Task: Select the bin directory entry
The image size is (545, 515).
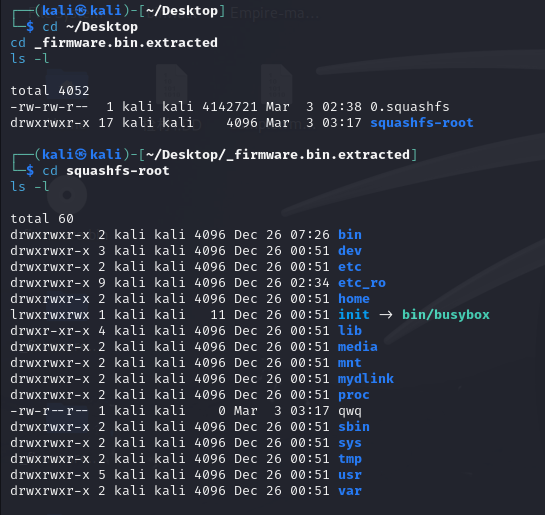Action: pos(350,235)
